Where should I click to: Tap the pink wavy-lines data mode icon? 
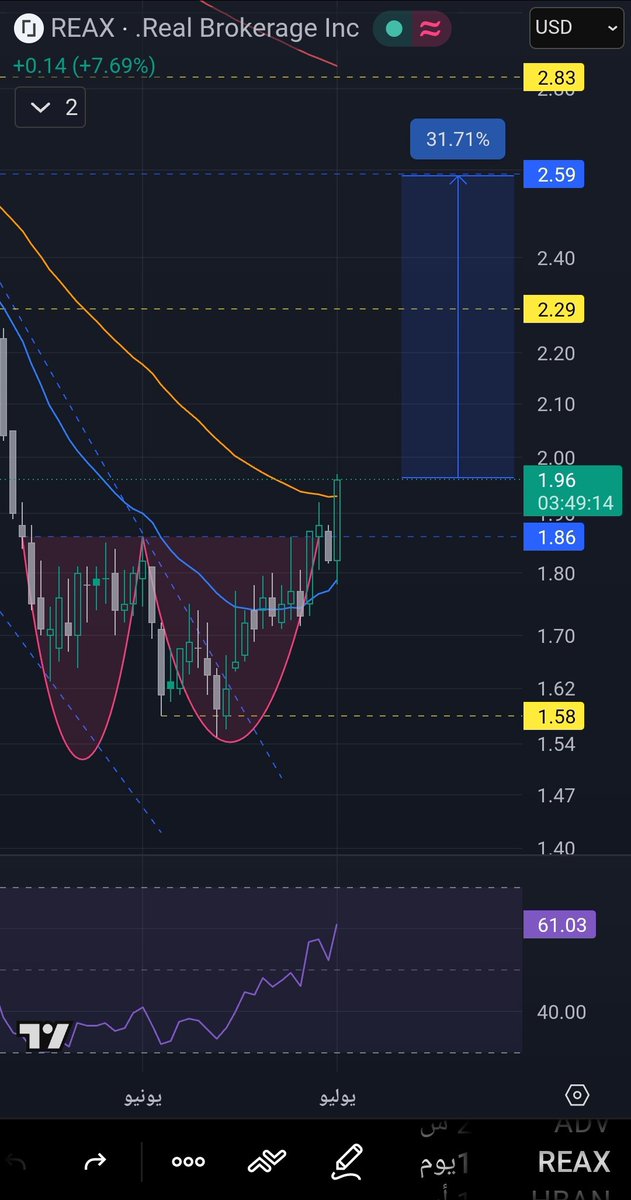pyautogui.click(x=430, y=29)
